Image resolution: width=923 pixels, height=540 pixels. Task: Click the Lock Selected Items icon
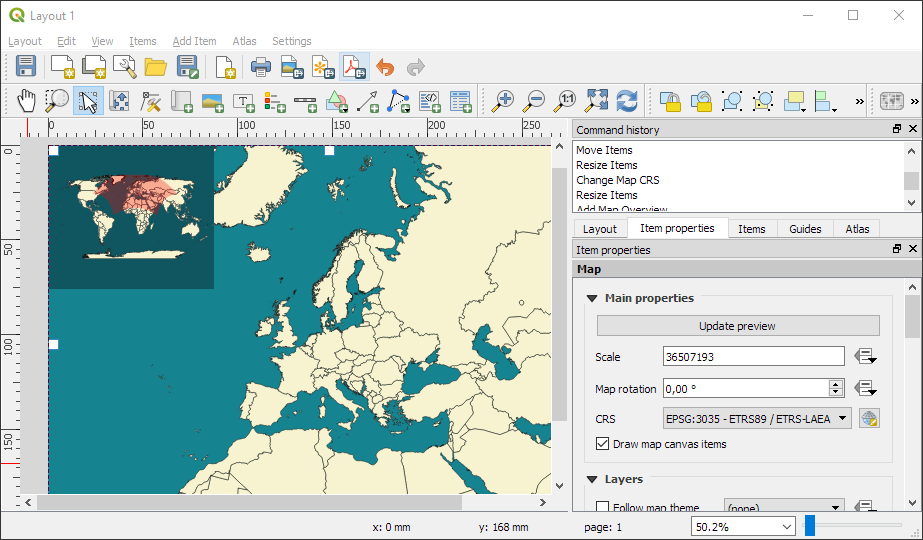click(670, 101)
